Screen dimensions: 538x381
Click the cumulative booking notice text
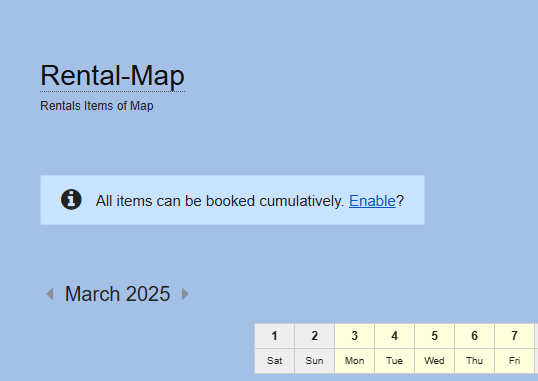tap(220, 201)
